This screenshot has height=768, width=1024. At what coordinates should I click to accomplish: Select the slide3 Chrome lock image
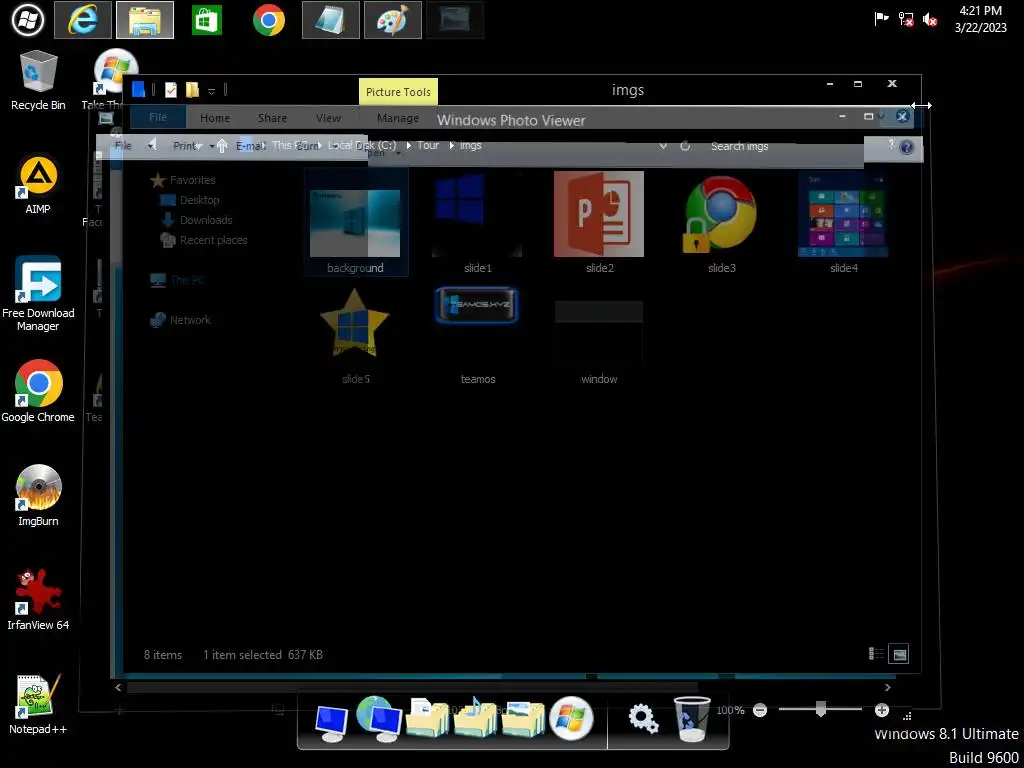721,222
